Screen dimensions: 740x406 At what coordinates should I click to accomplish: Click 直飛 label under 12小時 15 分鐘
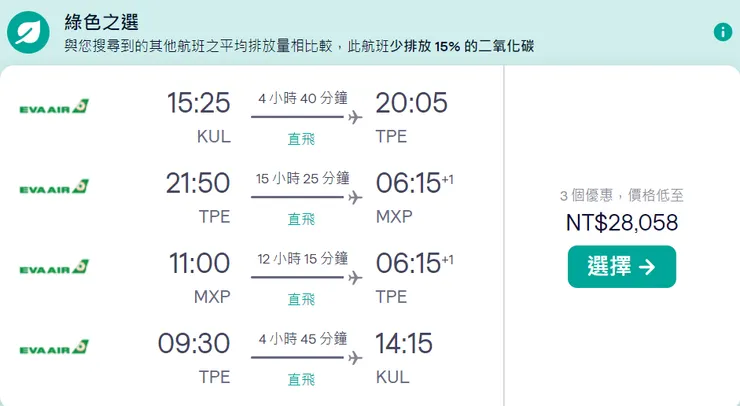click(302, 299)
